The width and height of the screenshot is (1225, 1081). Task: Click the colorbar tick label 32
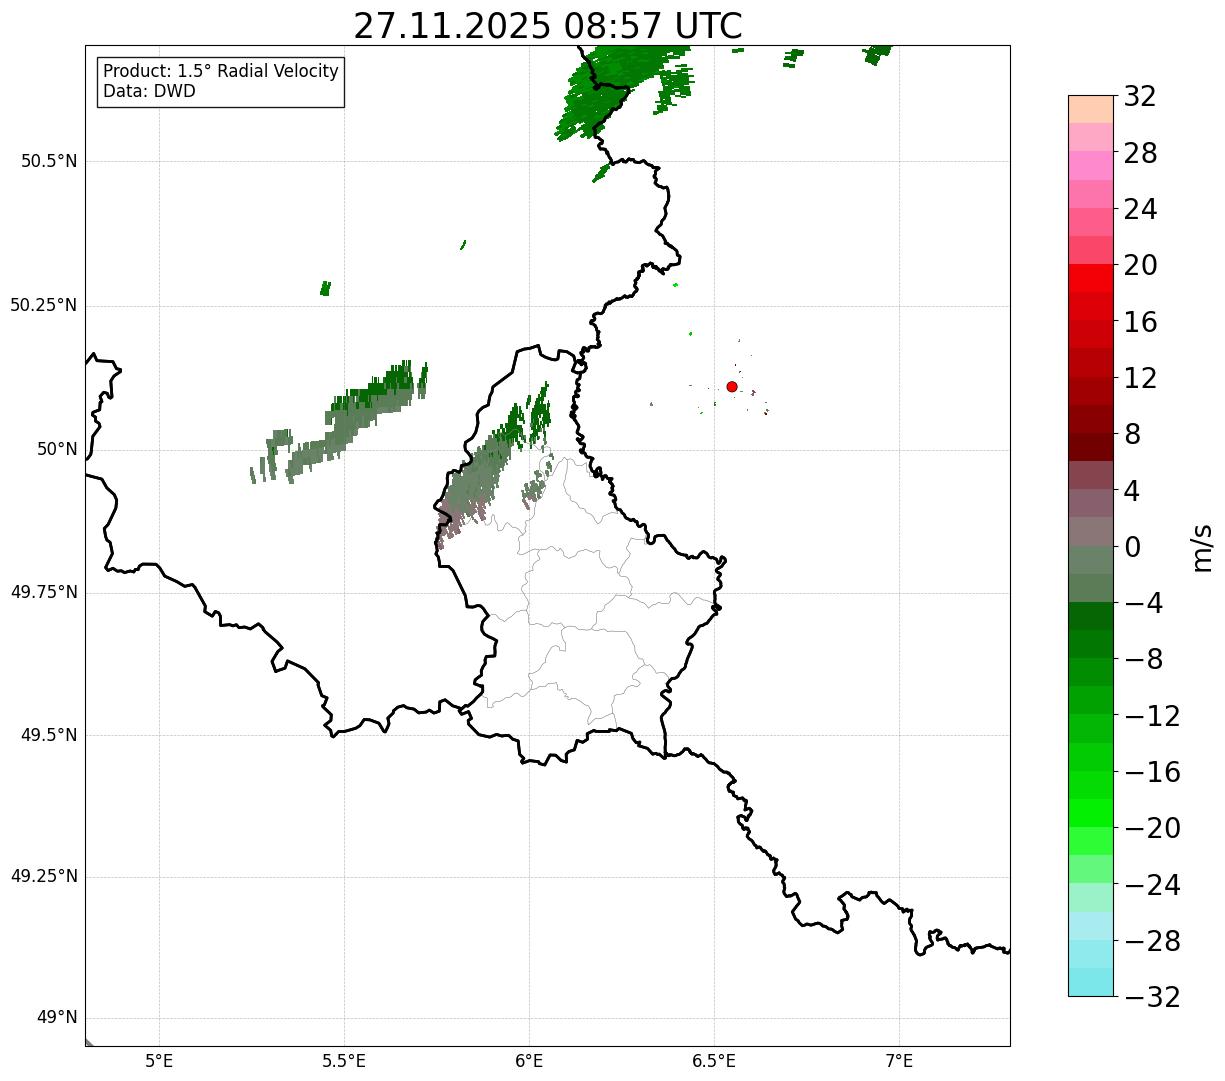(1140, 97)
